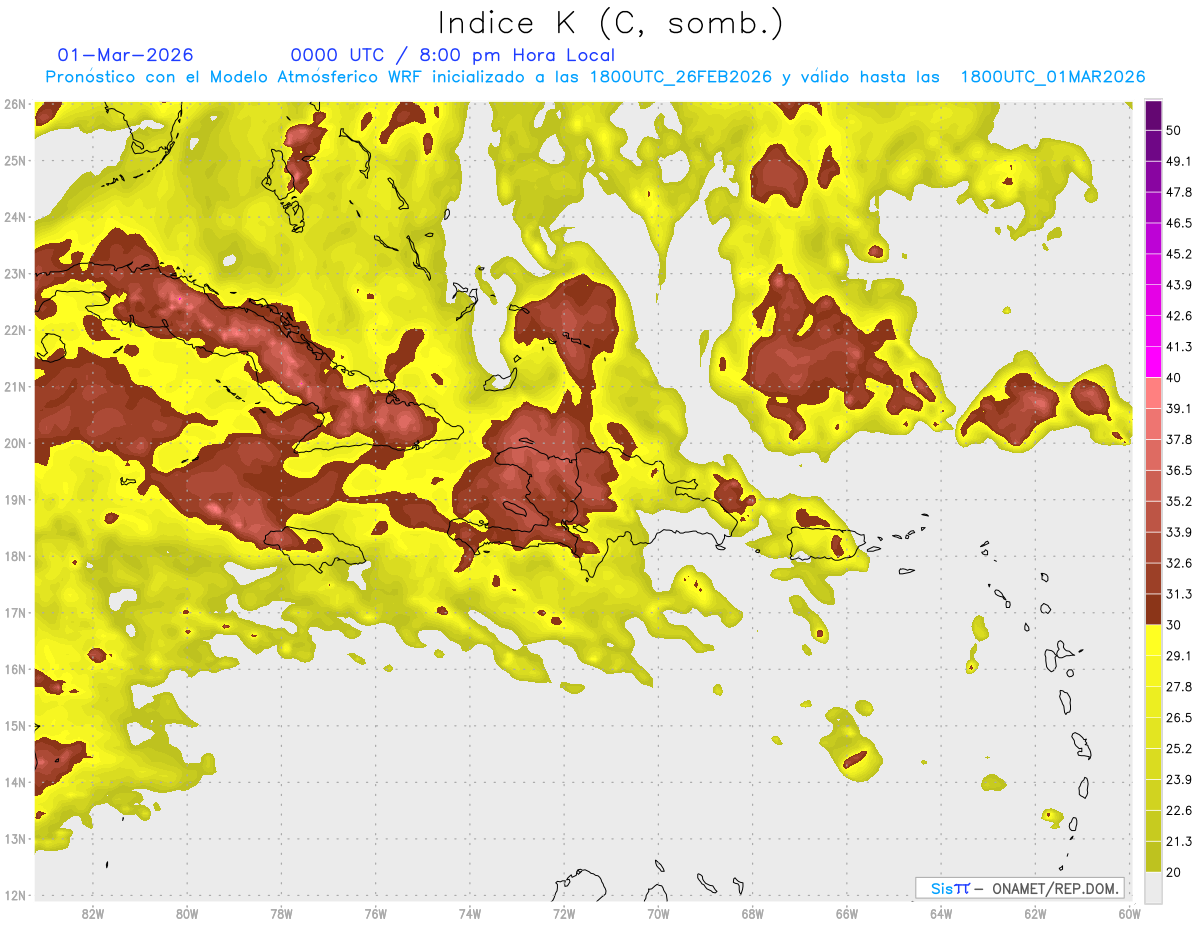1200x927 pixels.
Task: Pick the dark purple colorbar swatch above 50
Action: 1153,115
